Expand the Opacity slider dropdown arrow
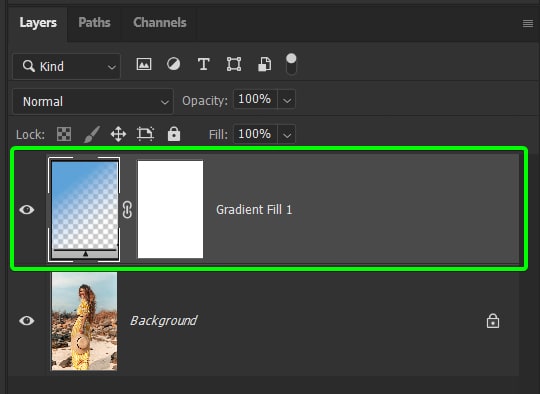 tap(287, 100)
